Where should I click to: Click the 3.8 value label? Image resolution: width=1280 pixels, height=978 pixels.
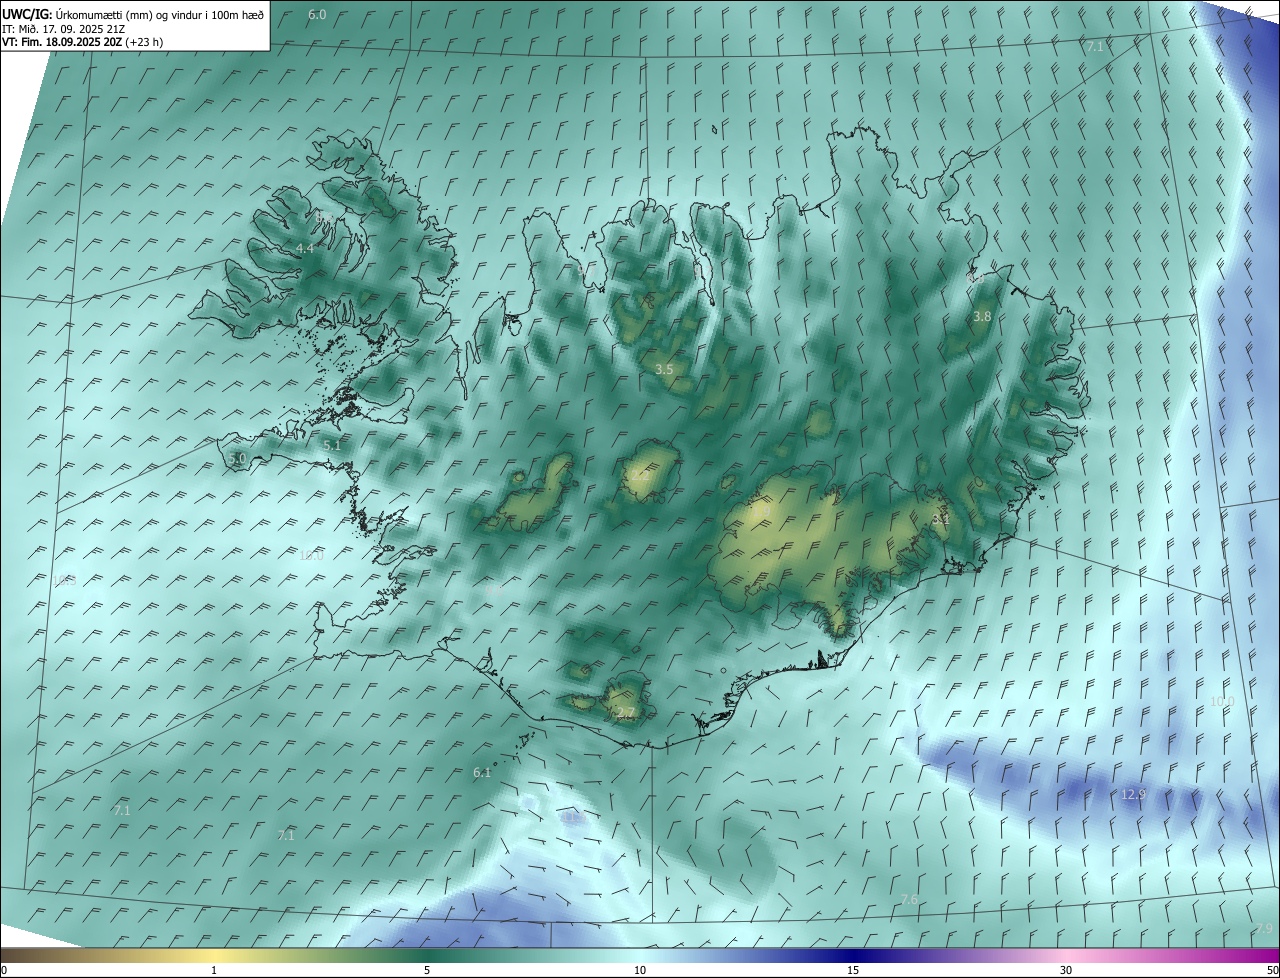pyautogui.click(x=982, y=317)
